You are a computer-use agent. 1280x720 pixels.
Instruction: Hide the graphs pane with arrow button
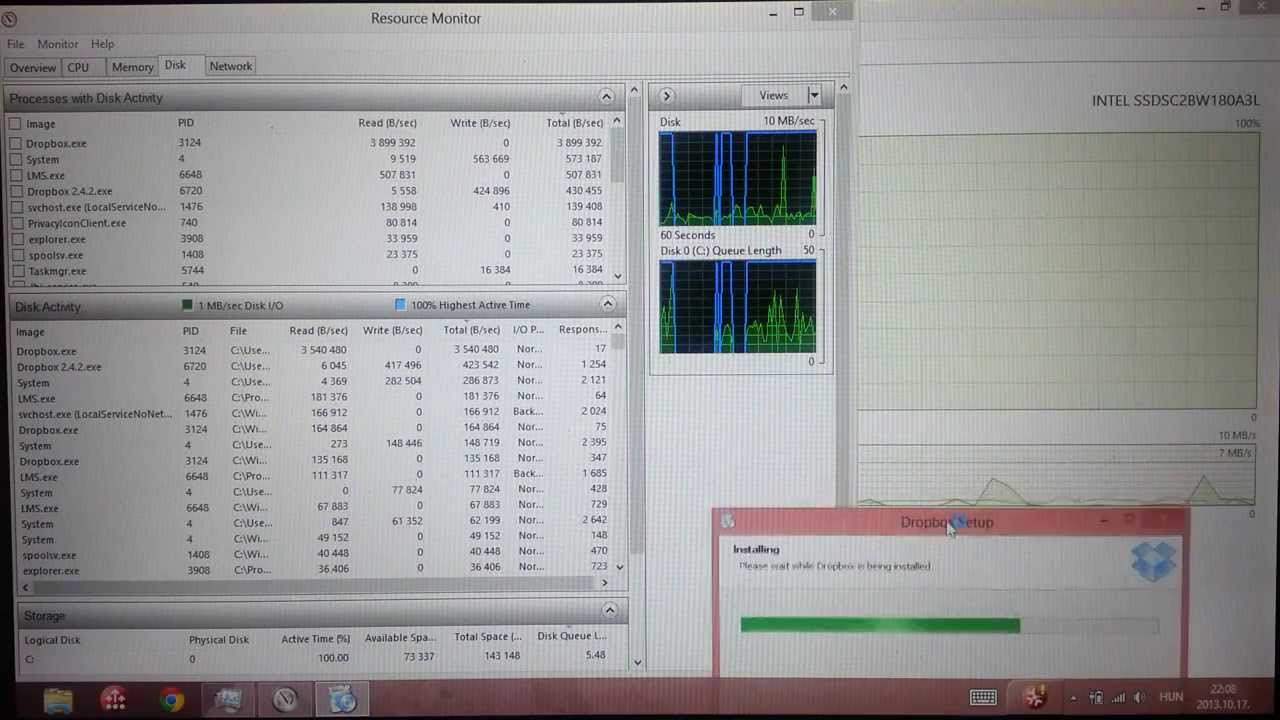[666, 96]
